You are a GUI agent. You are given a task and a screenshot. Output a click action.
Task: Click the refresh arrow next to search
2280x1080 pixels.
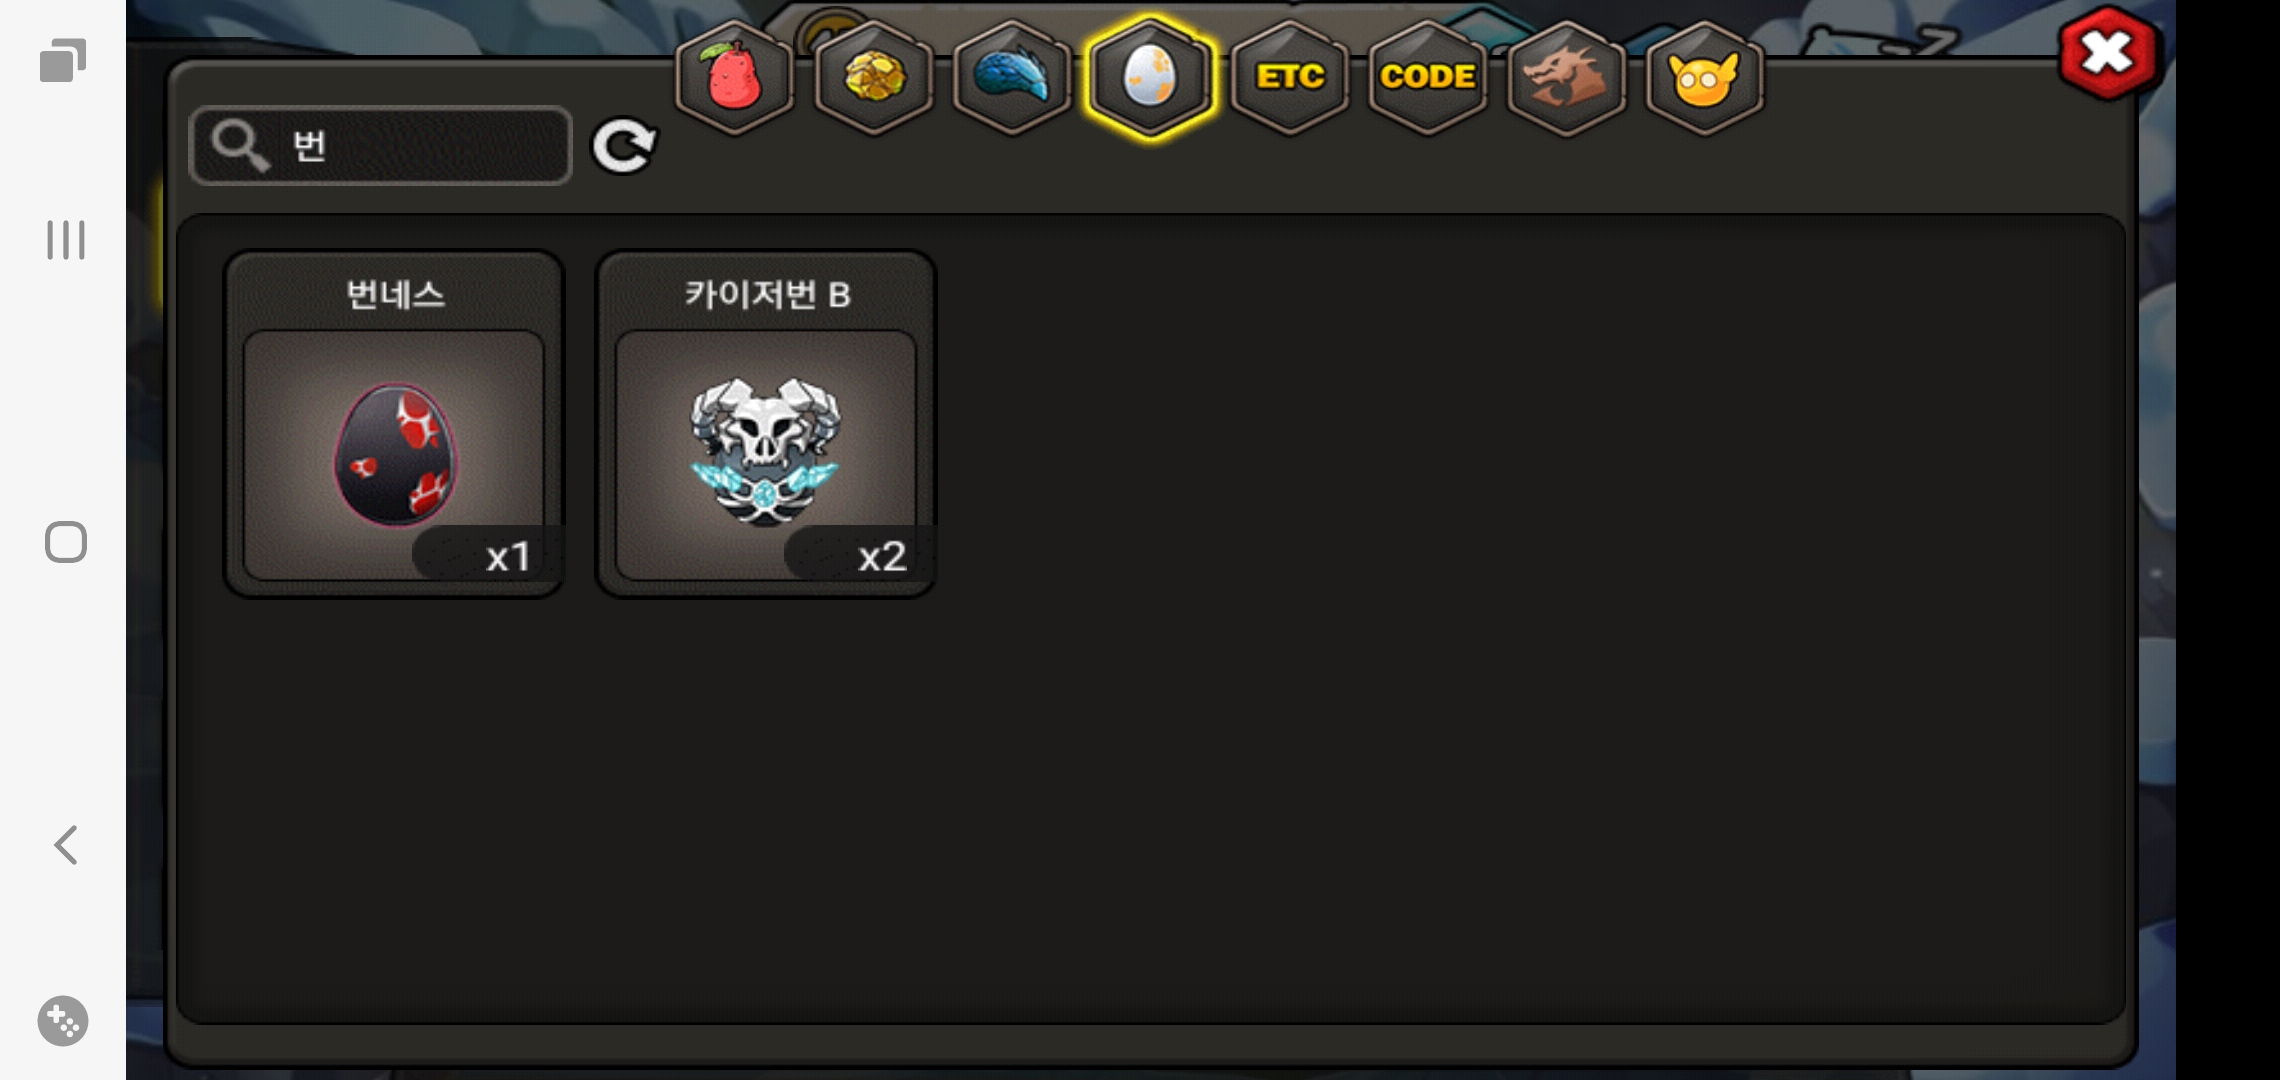[x=624, y=146]
